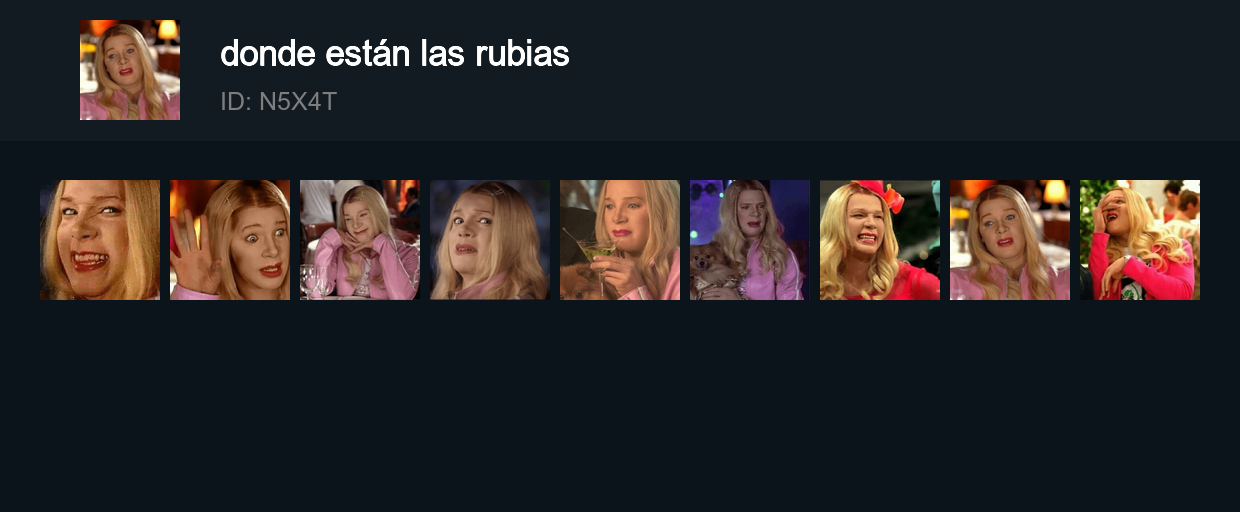Viewport: 1240px width, 512px height.
Task: Pick the frowning sticker with dark blue background
Action: point(490,240)
